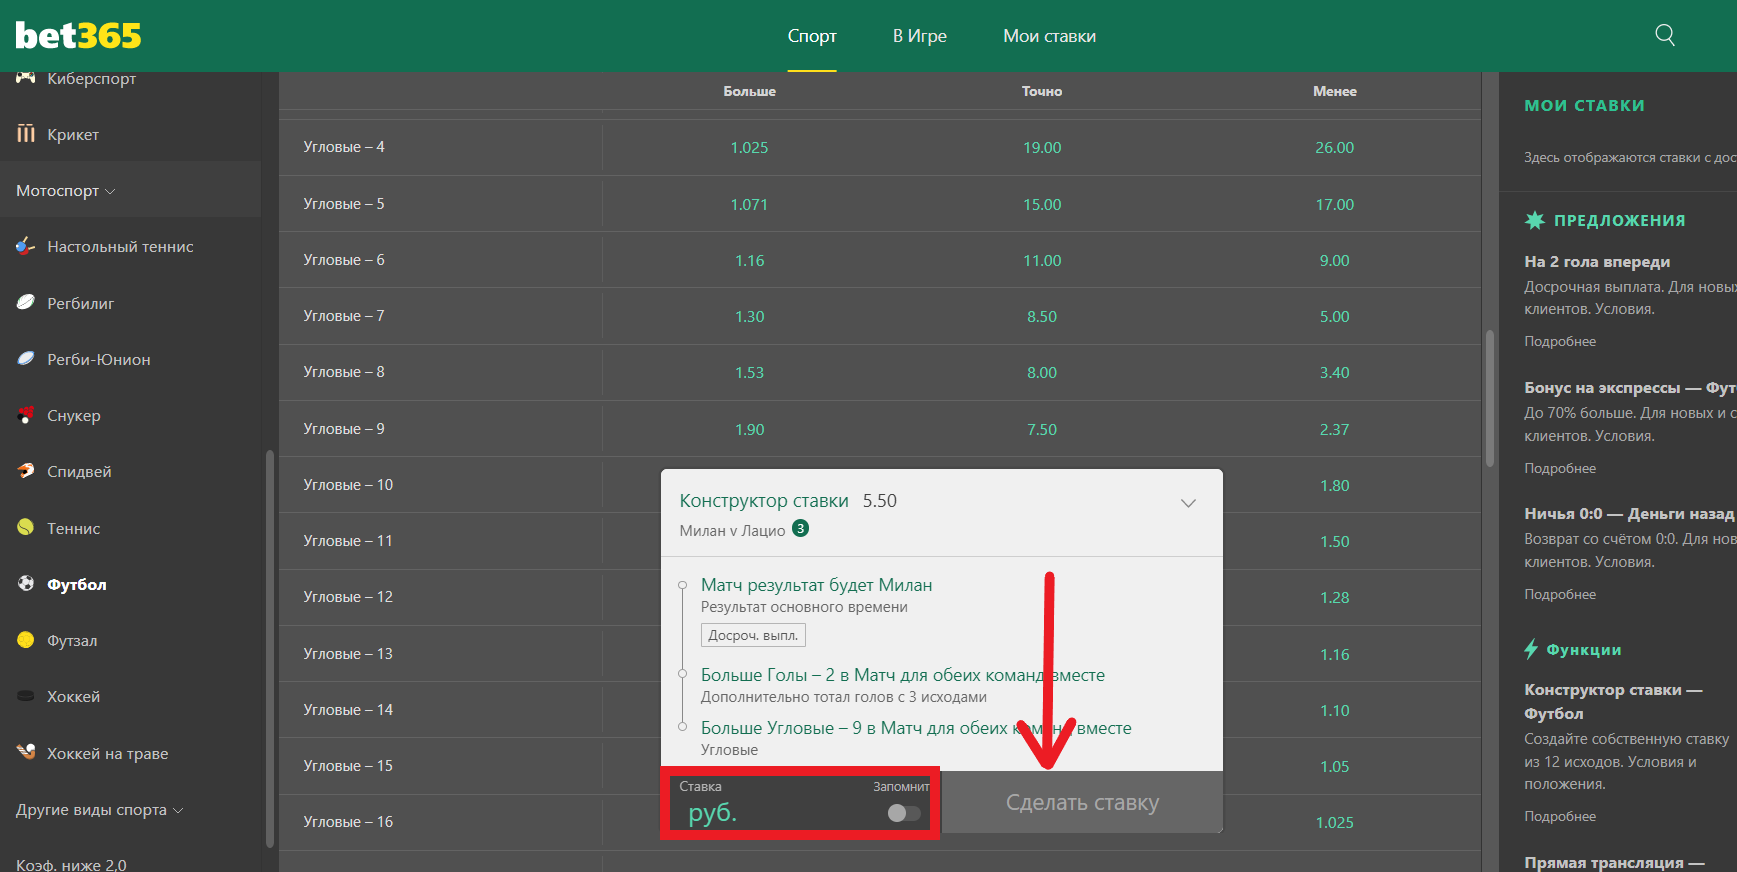Viewport: 1737px width, 872px height.
Task: Open Подробнее under Конструктор ставки
Action: (1560, 816)
